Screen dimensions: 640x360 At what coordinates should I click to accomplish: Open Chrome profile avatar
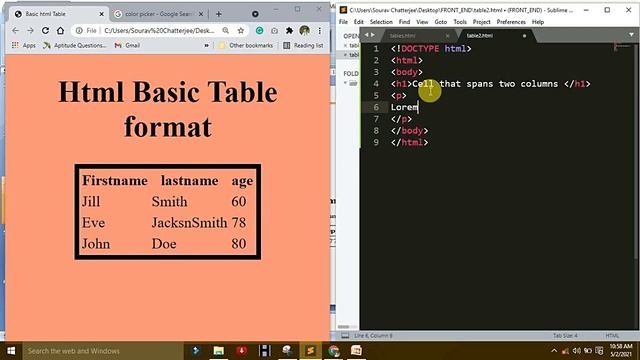pos(304,31)
